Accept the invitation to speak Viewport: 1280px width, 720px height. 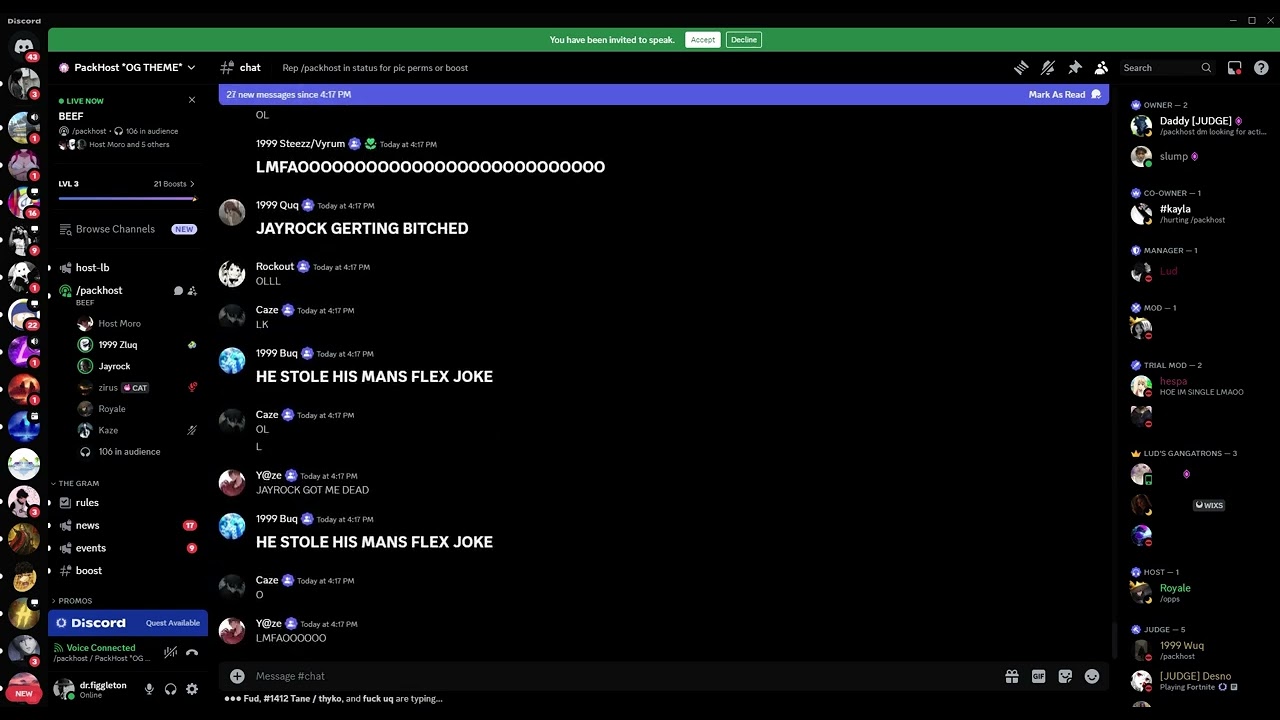click(x=703, y=40)
